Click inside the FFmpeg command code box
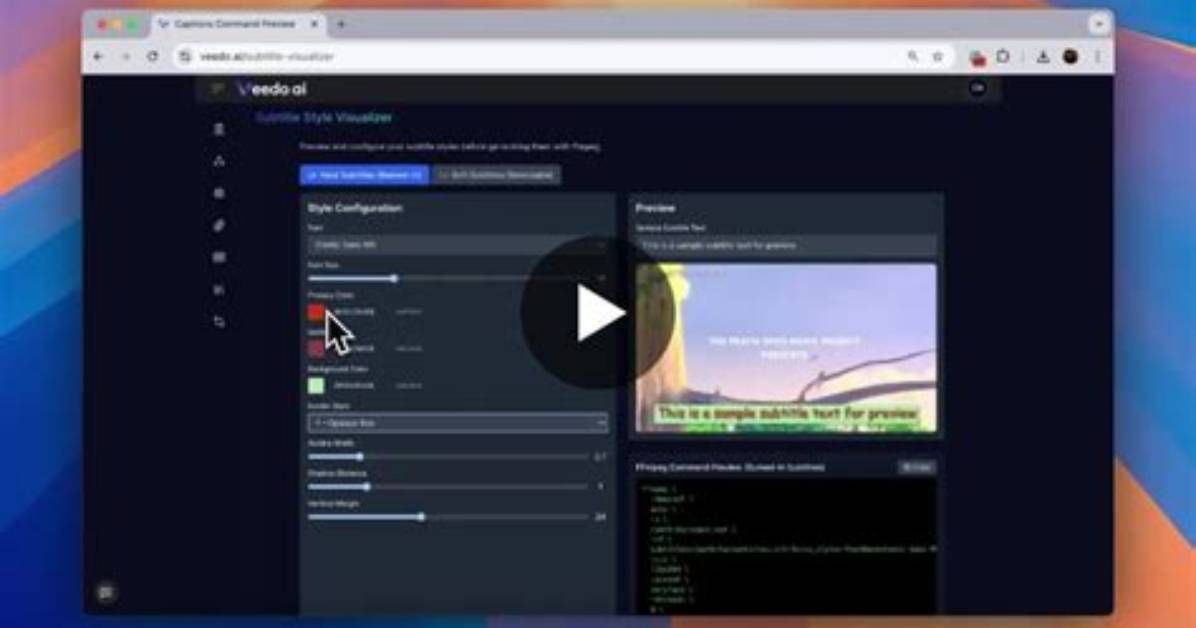The width and height of the screenshot is (1196, 628). pos(786,546)
